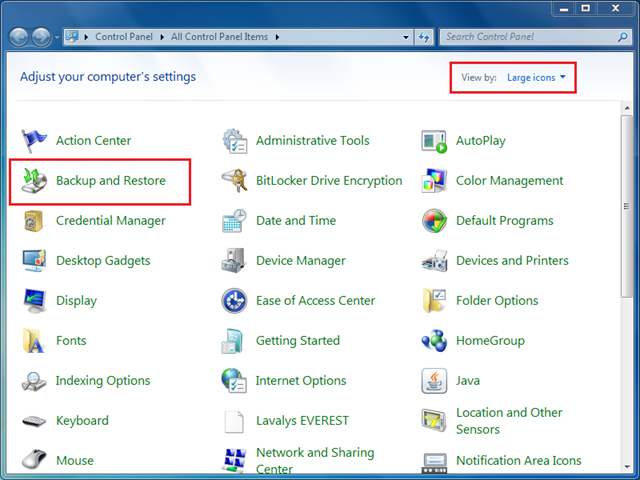
Task: Click the Control Panel icon in address bar
Action: (72, 37)
